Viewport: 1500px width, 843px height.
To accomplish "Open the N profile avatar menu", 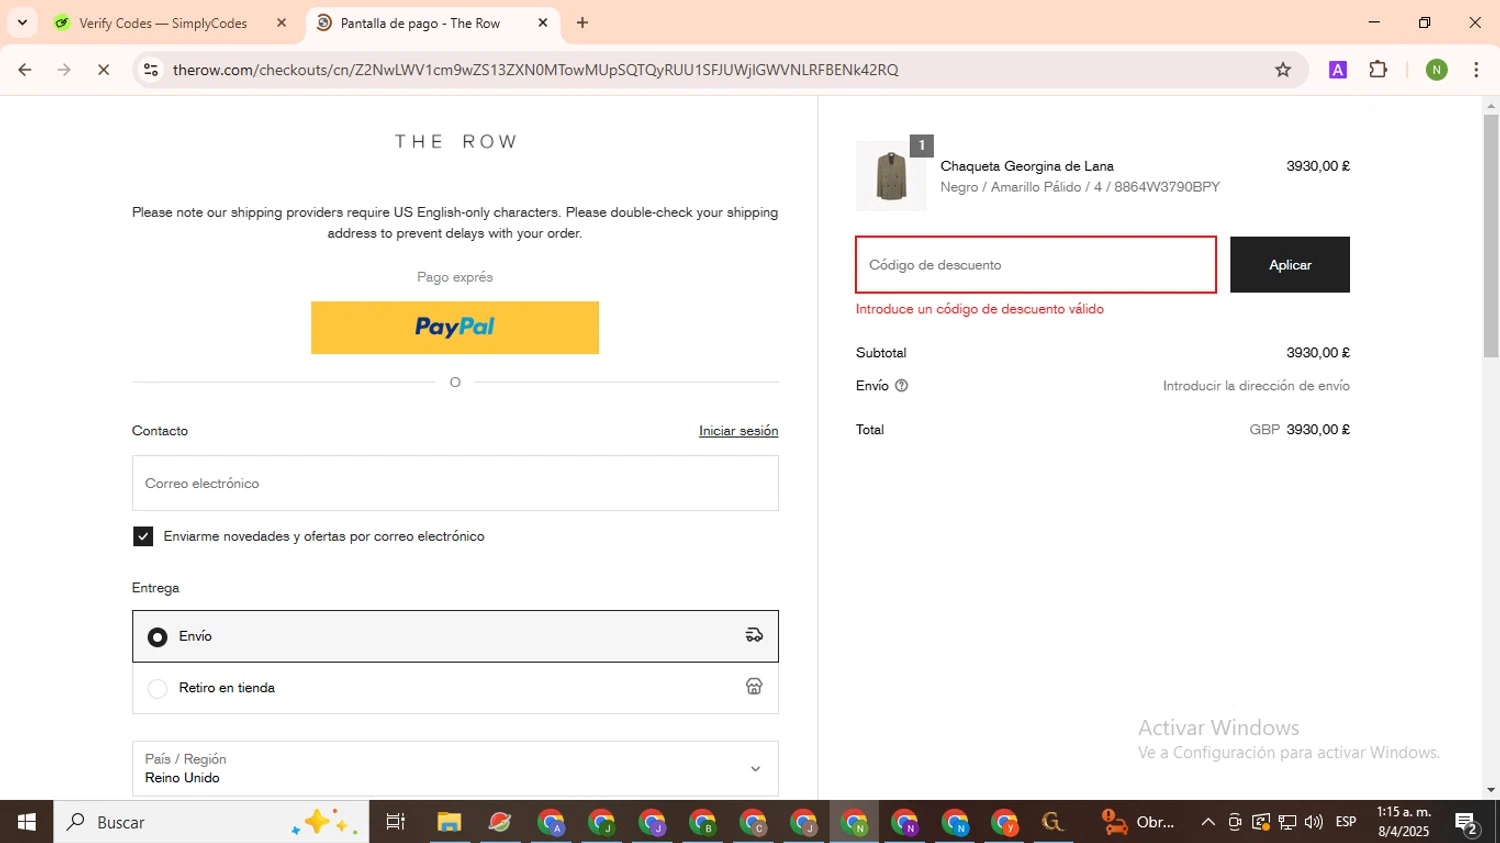I will coord(1436,70).
